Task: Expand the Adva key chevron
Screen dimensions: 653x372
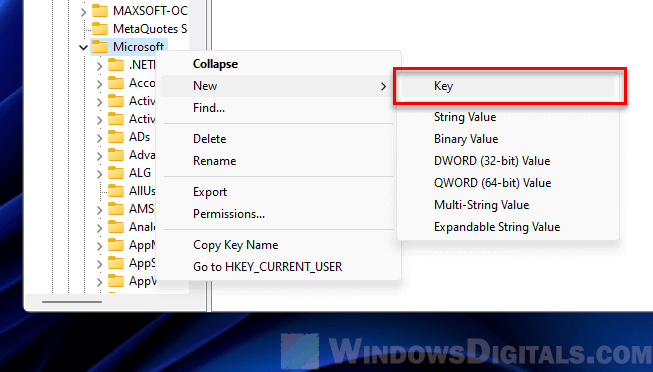Action: pos(100,156)
